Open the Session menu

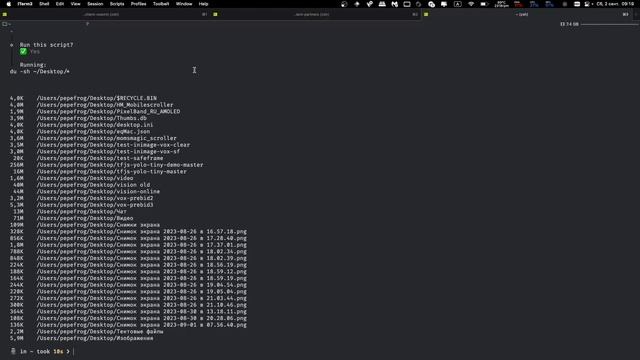(95, 4)
